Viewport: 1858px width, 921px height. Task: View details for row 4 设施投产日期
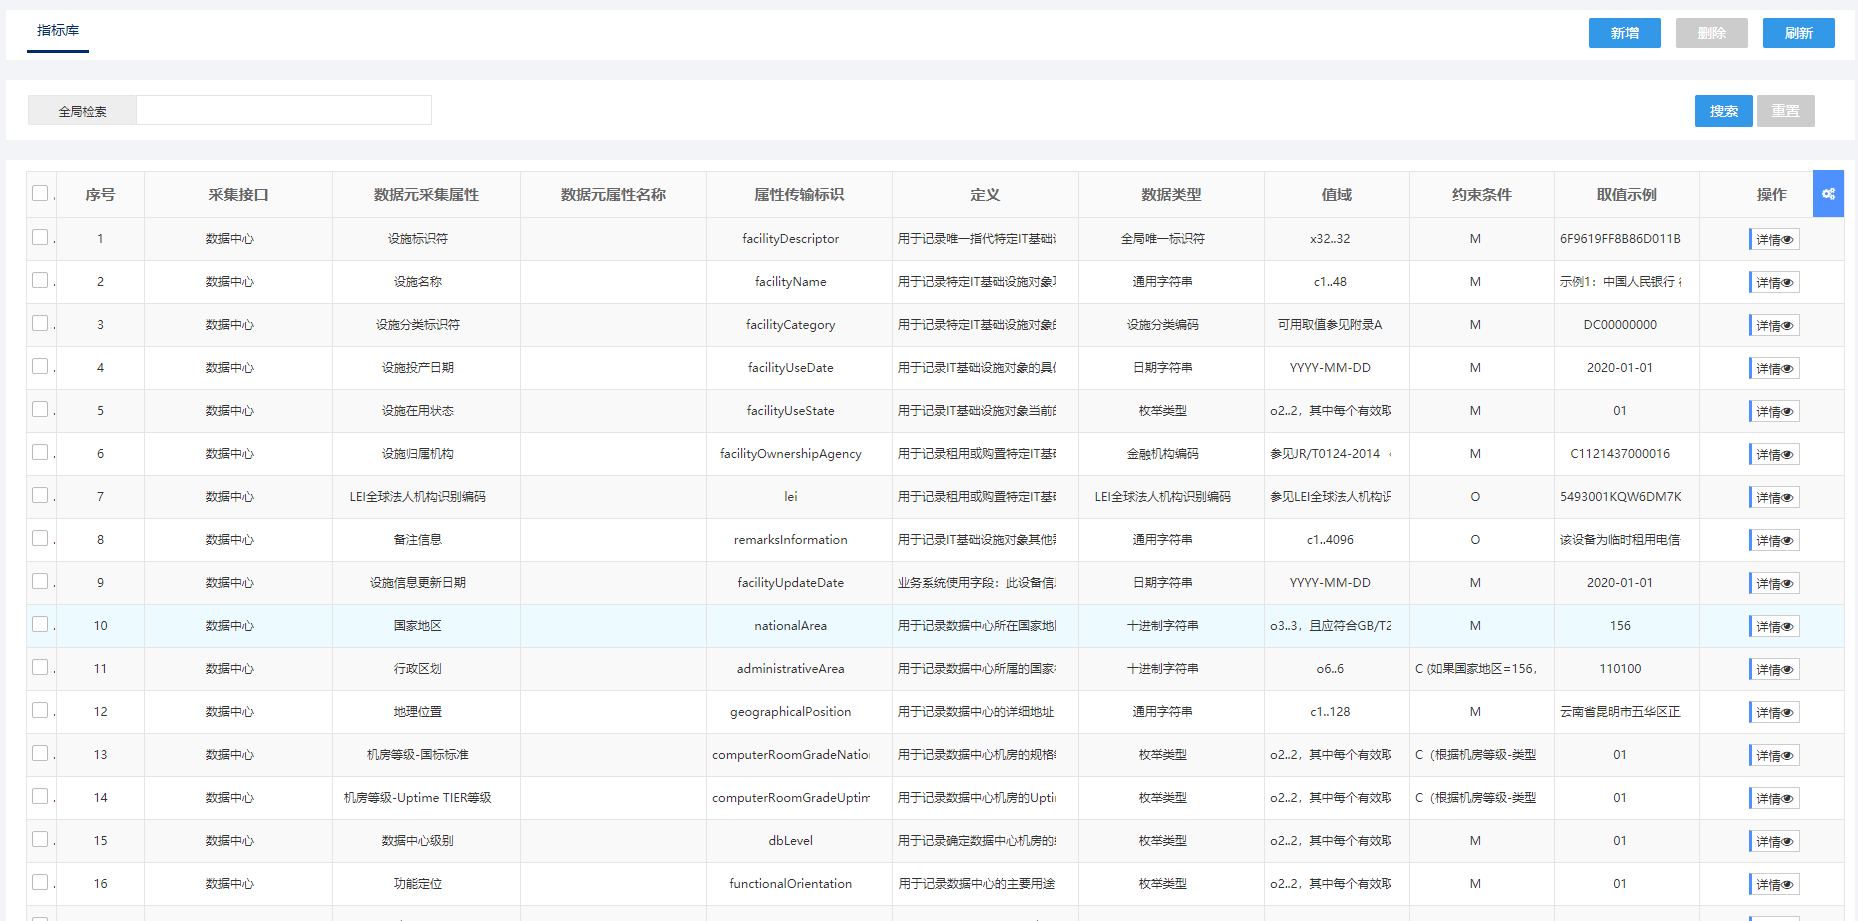coord(1774,369)
